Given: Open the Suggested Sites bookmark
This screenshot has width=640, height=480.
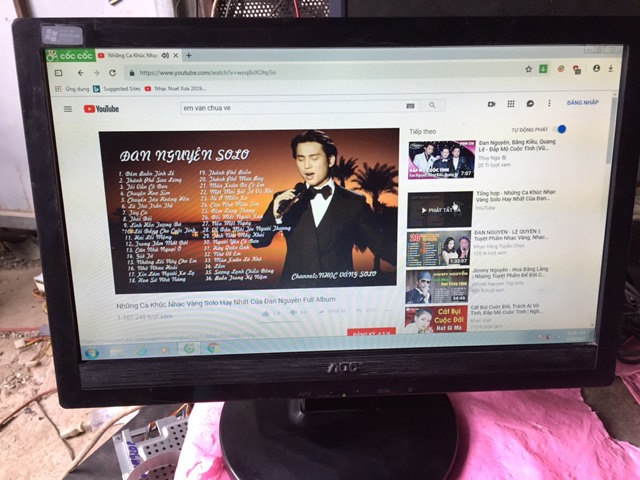Looking at the screenshot, I should tap(124, 89).
